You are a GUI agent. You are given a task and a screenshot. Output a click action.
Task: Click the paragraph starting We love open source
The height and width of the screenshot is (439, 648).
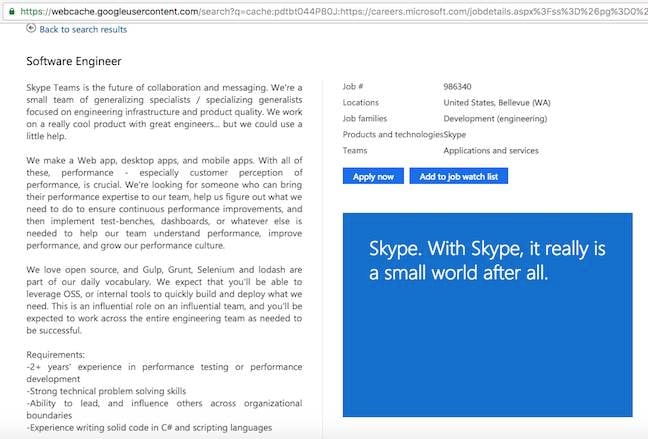(164, 300)
